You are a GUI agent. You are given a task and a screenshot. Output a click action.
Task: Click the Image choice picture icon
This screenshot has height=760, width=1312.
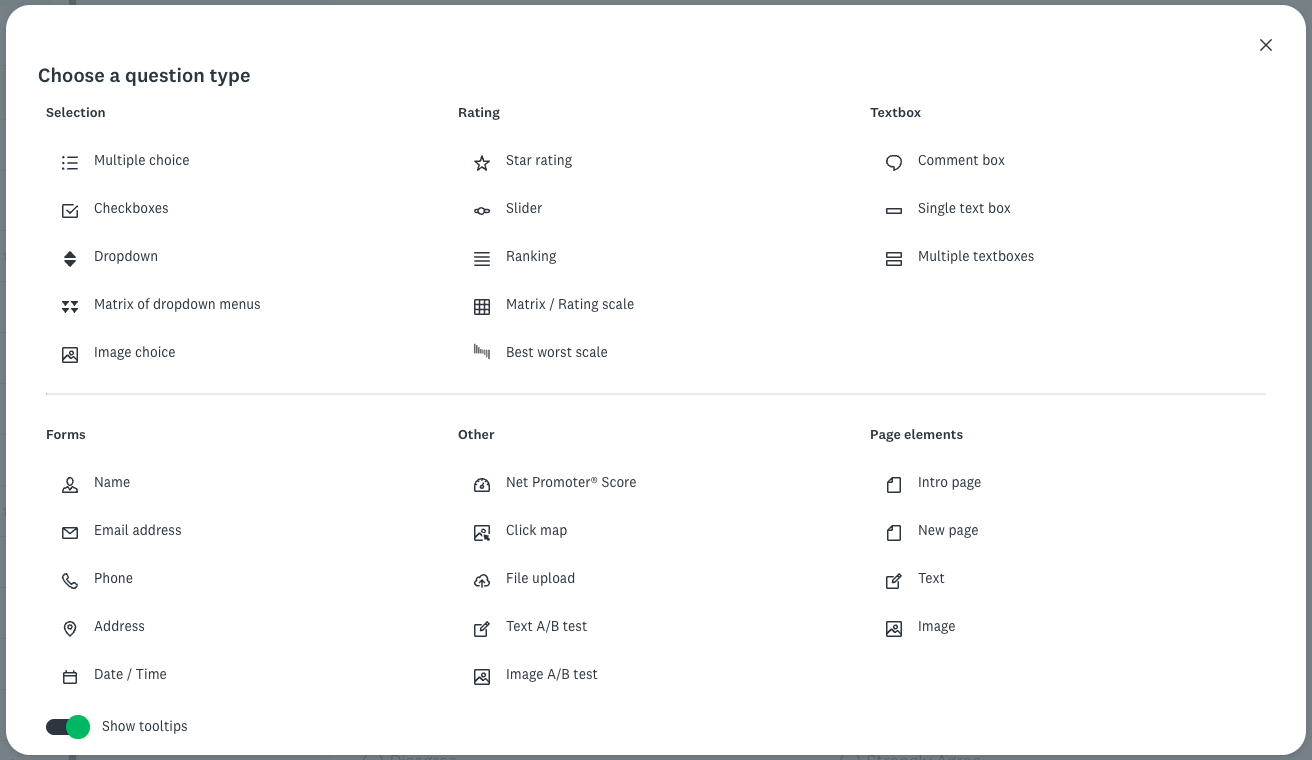click(70, 355)
